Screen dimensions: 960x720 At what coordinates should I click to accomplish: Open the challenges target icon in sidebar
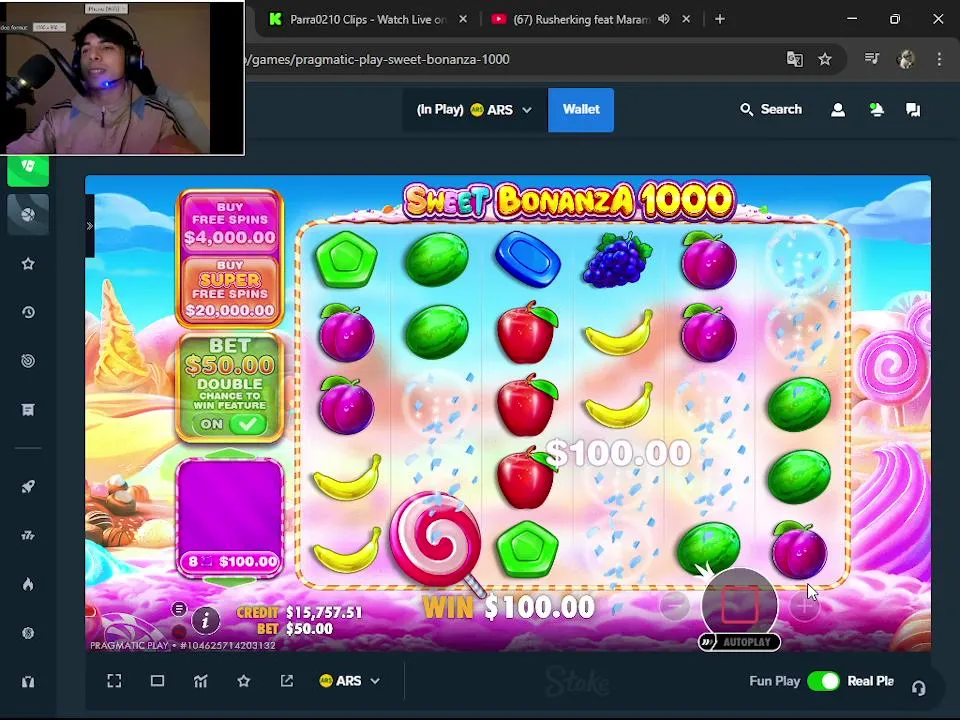pyautogui.click(x=28, y=361)
